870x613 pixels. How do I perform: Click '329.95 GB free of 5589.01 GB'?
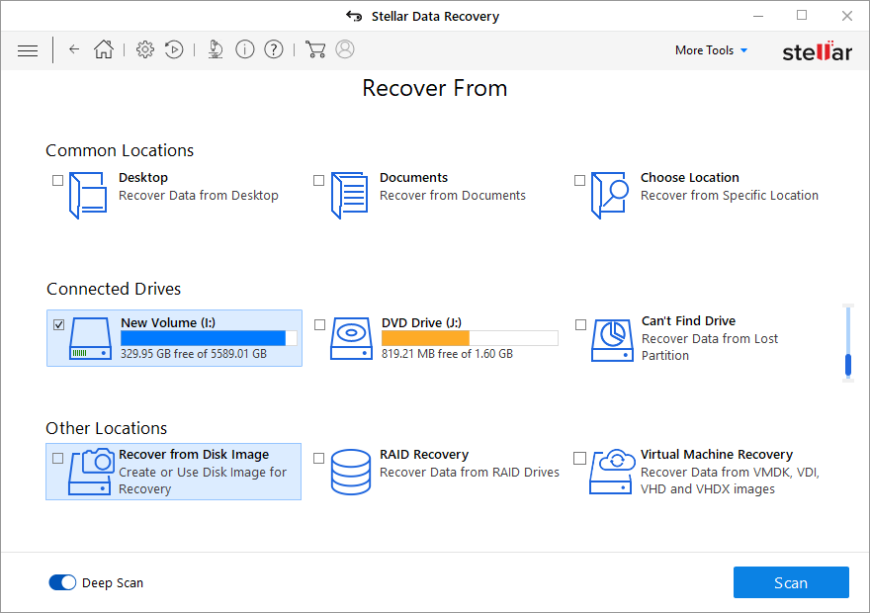[194, 354]
